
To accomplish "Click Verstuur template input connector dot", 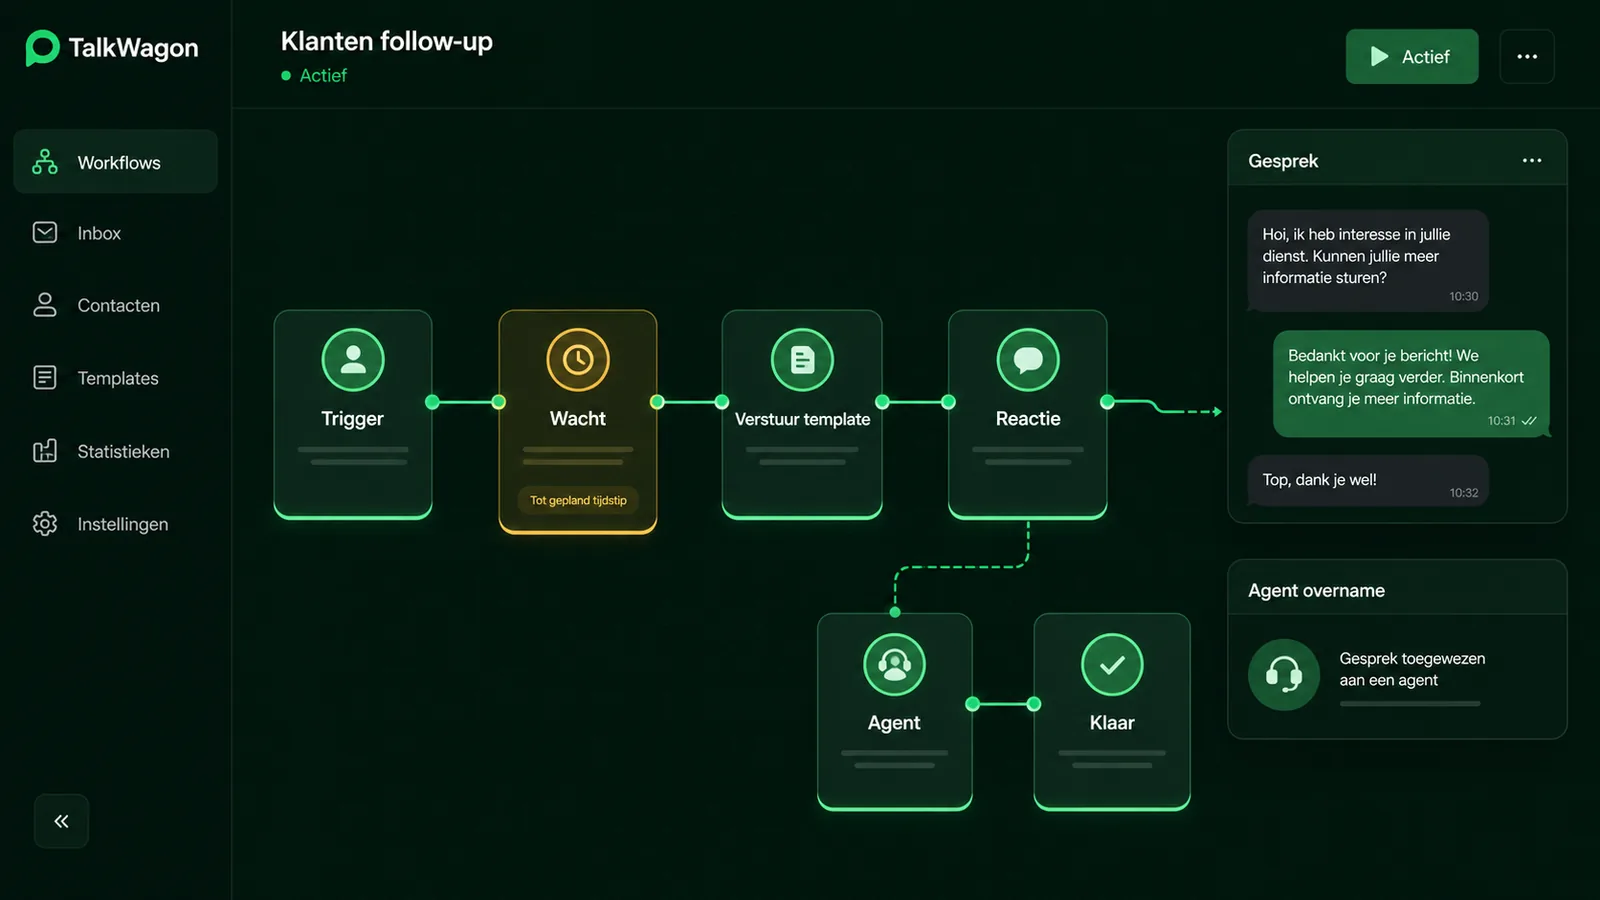I will click(722, 402).
